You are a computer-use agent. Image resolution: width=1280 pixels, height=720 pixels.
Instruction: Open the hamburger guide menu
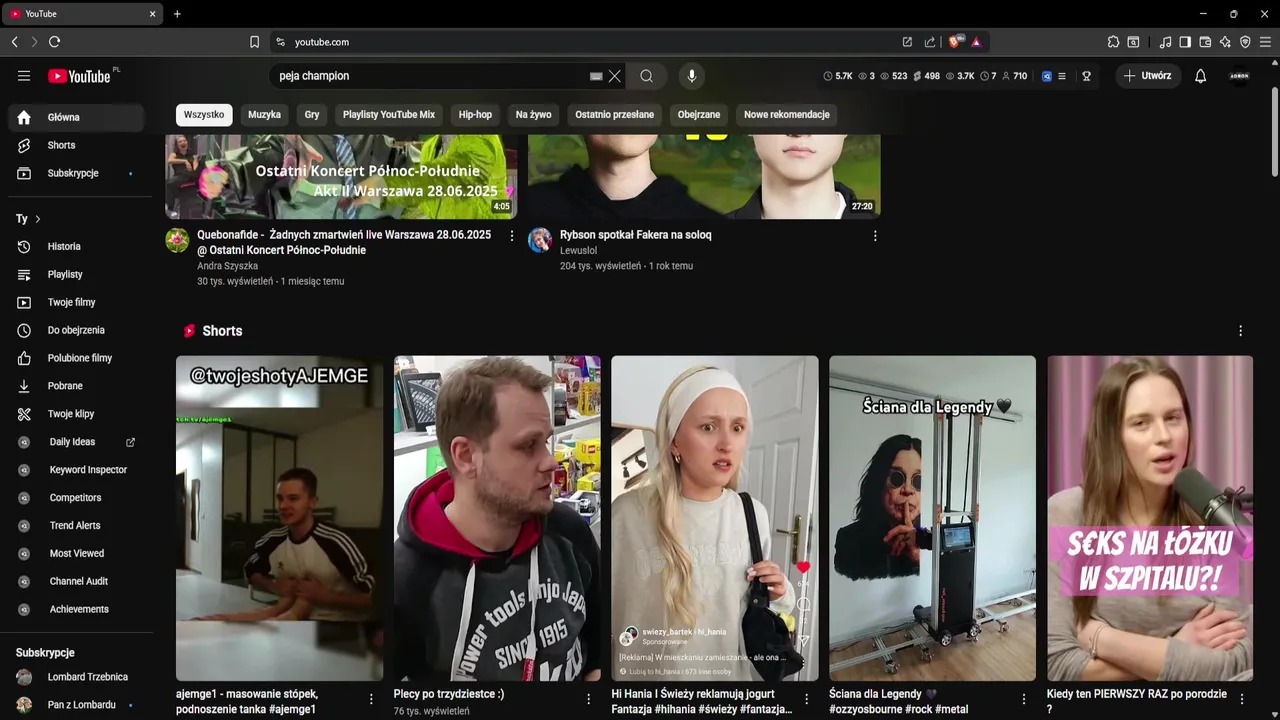[24, 76]
